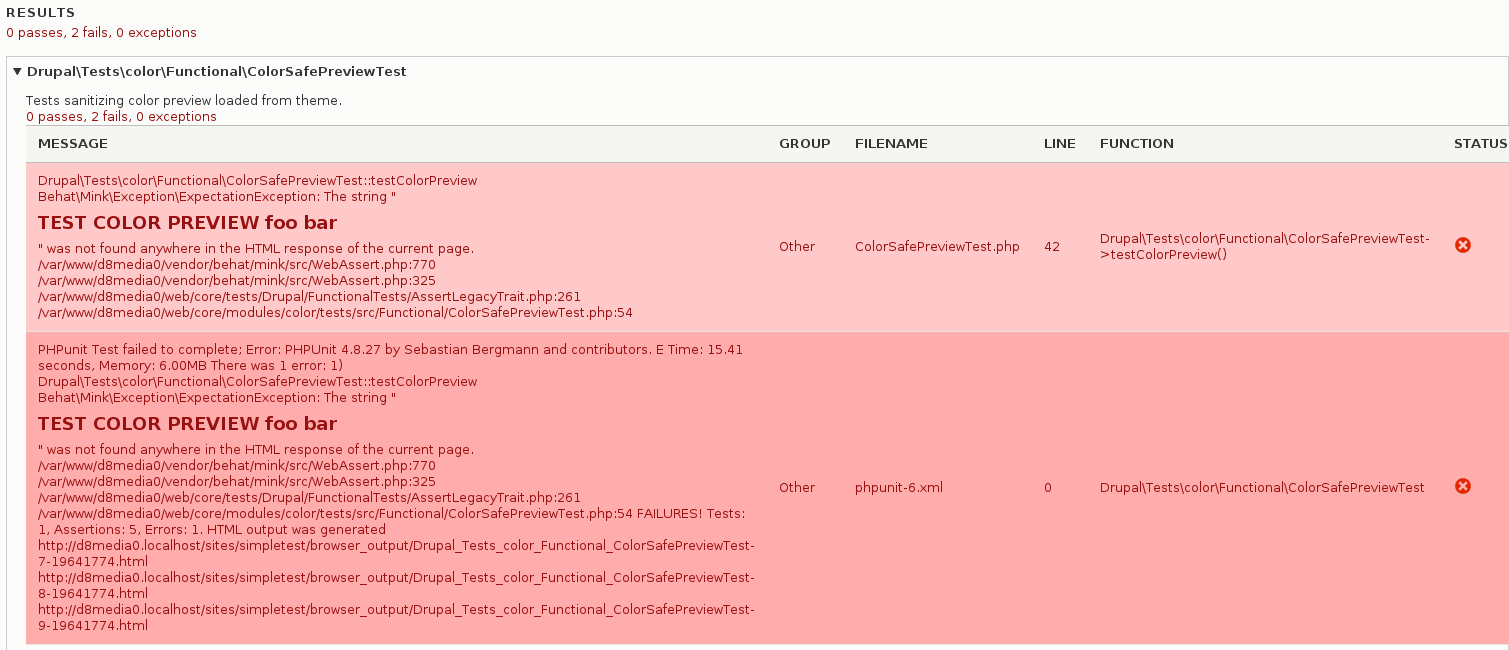Click the RESULTS heading
Image resolution: width=1509 pixels, height=650 pixels.
(40, 13)
